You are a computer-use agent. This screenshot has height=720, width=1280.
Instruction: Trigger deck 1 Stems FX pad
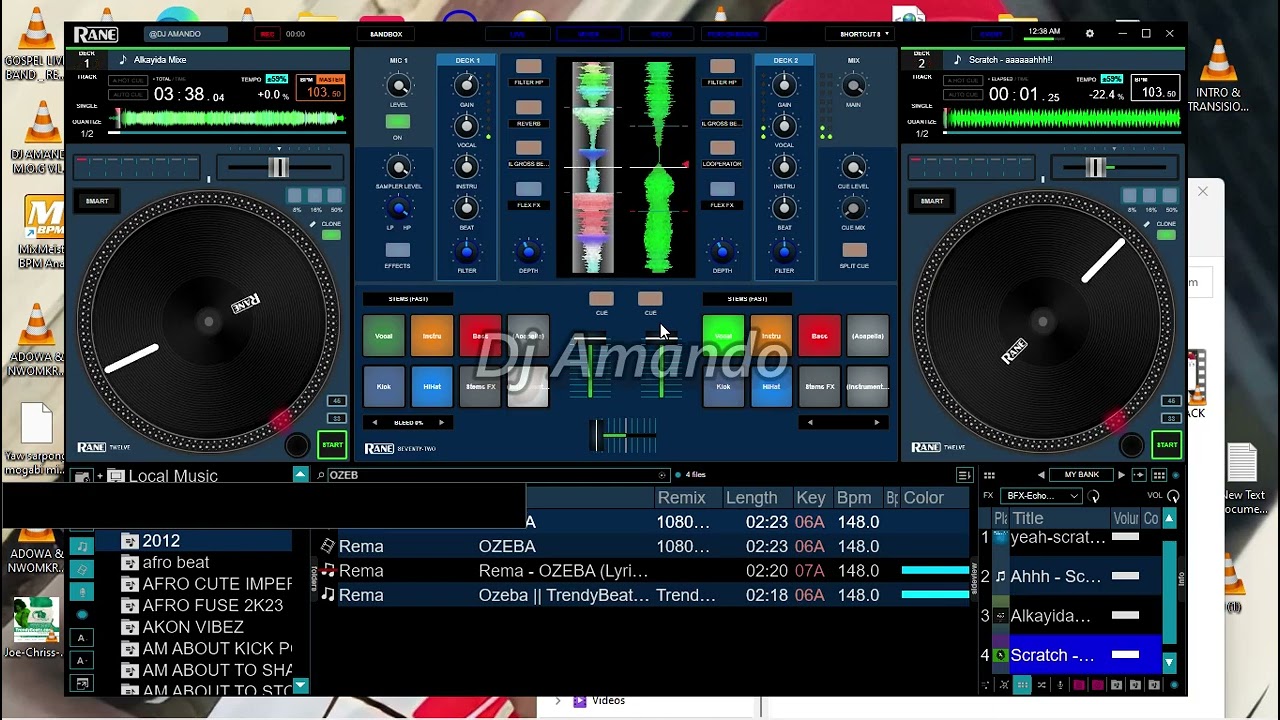coord(480,386)
